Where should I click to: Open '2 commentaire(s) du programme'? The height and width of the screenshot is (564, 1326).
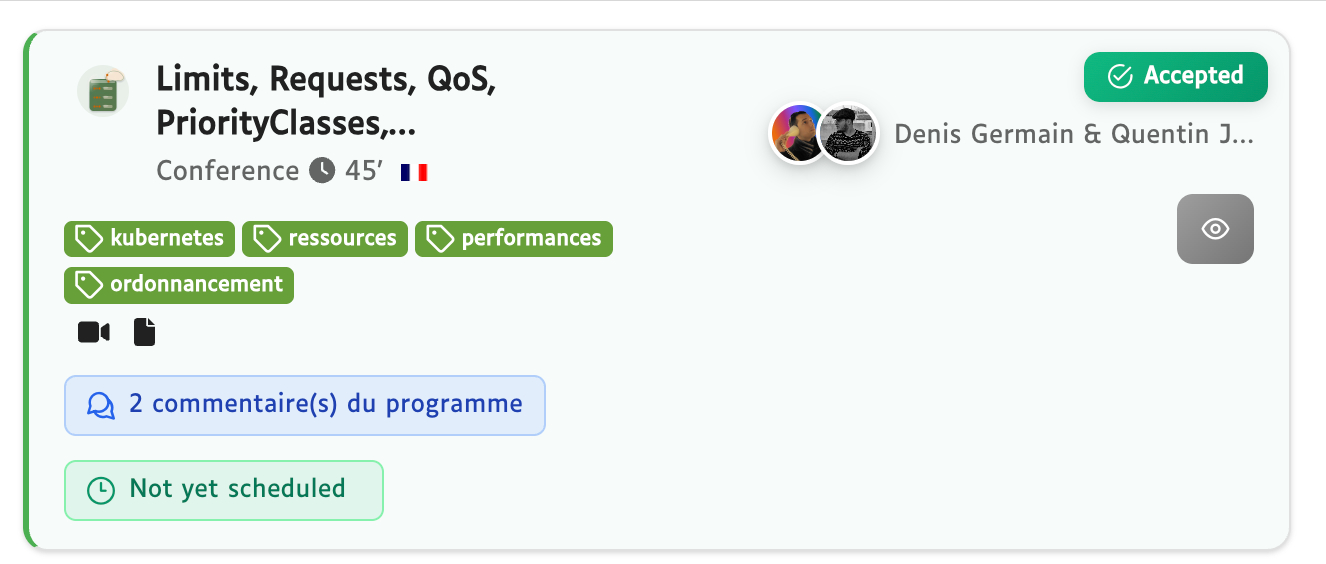[x=305, y=405]
